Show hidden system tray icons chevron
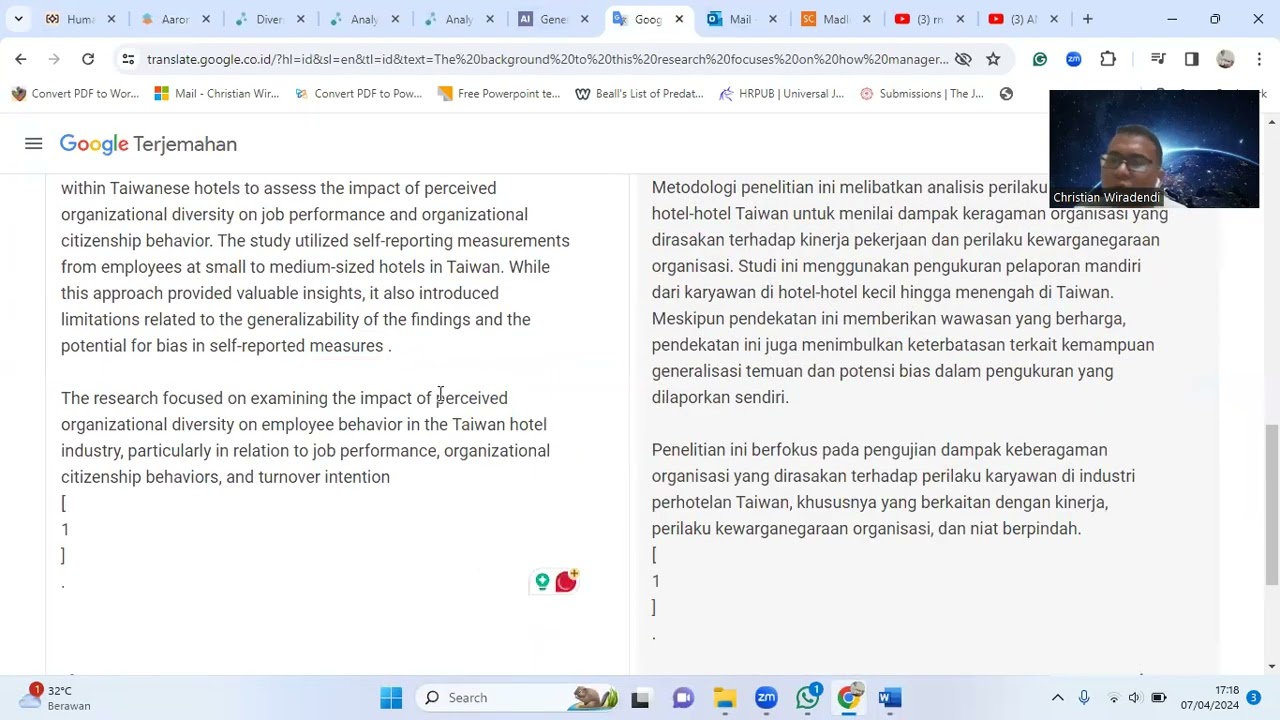The height and width of the screenshot is (720, 1280). [x=1057, y=697]
